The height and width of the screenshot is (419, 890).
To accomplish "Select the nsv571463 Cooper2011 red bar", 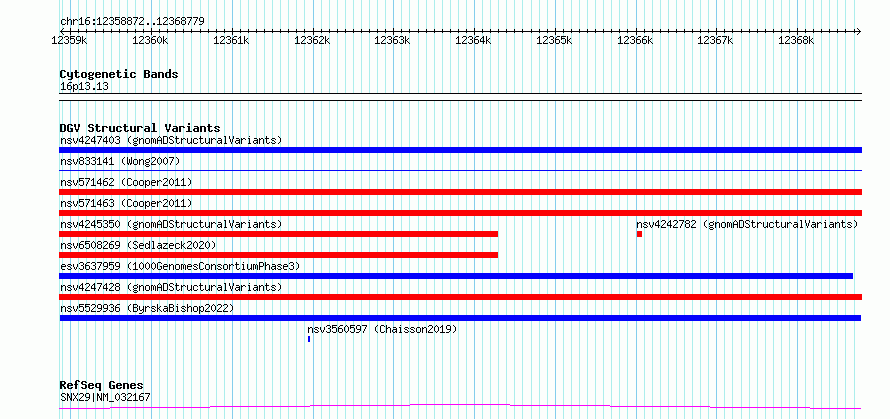I will (460, 213).
